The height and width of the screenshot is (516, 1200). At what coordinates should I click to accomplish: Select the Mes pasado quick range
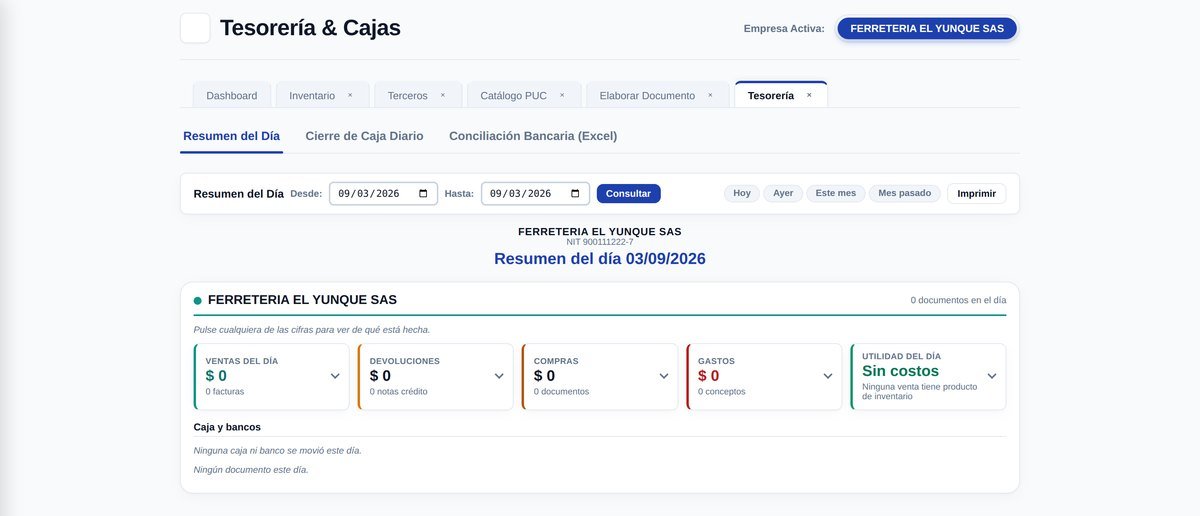[x=905, y=193]
